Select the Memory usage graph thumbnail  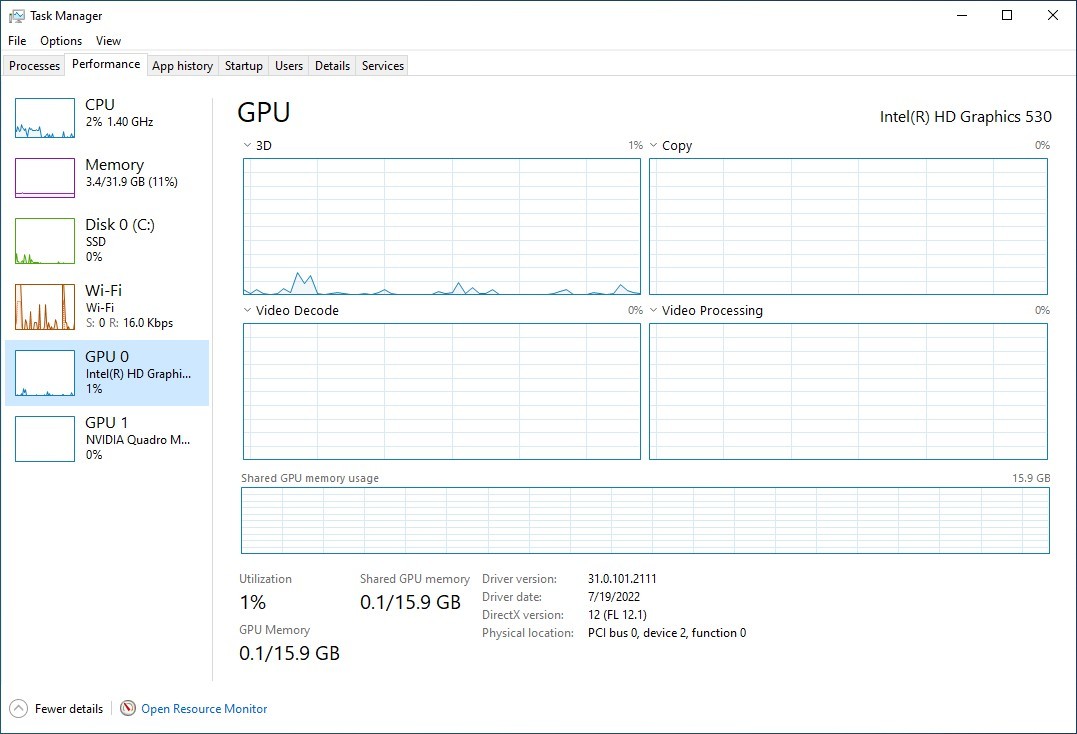tap(45, 178)
